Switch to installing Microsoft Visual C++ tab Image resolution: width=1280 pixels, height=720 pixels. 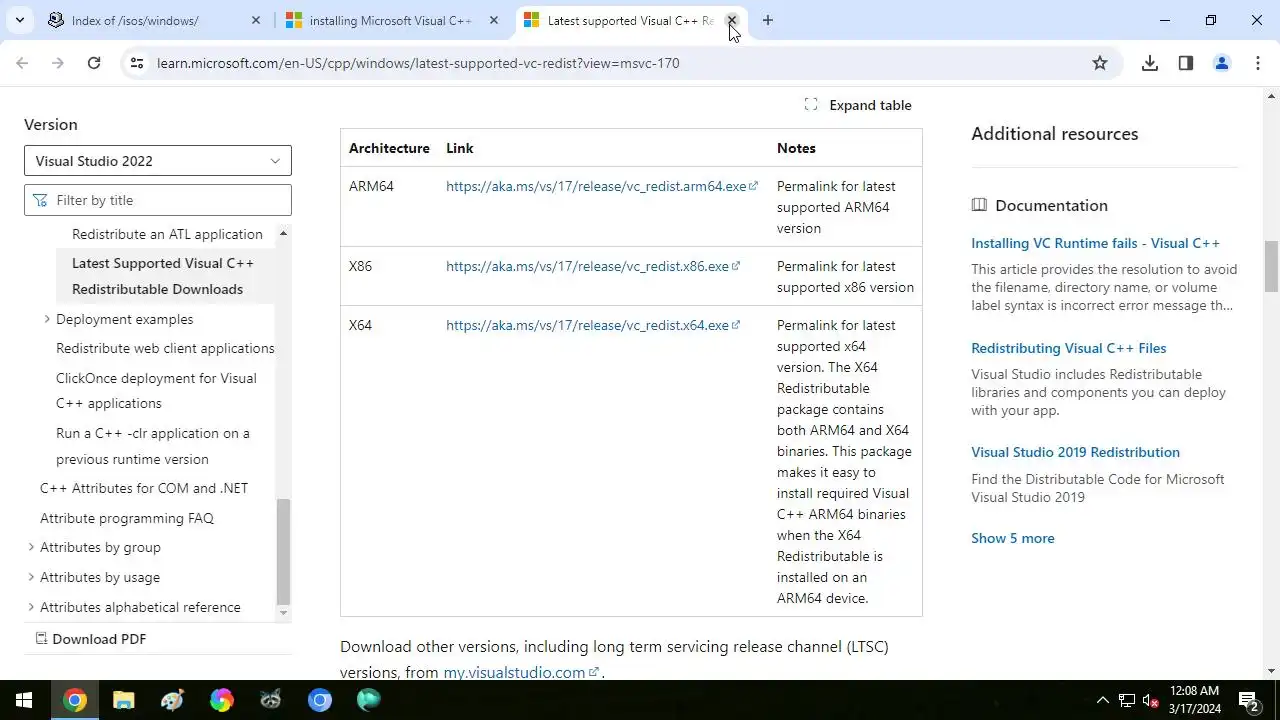390,20
